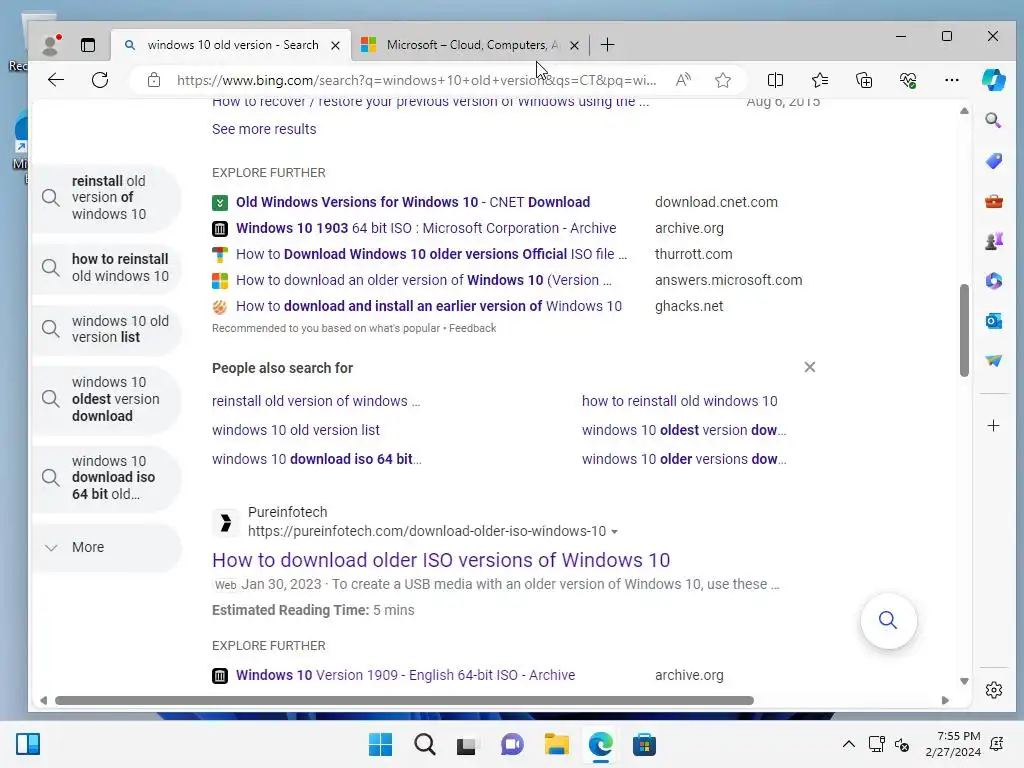The width and height of the screenshot is (1024, 768).
Task: Search reinstall old version of windows suggestion
Action: 315,401
